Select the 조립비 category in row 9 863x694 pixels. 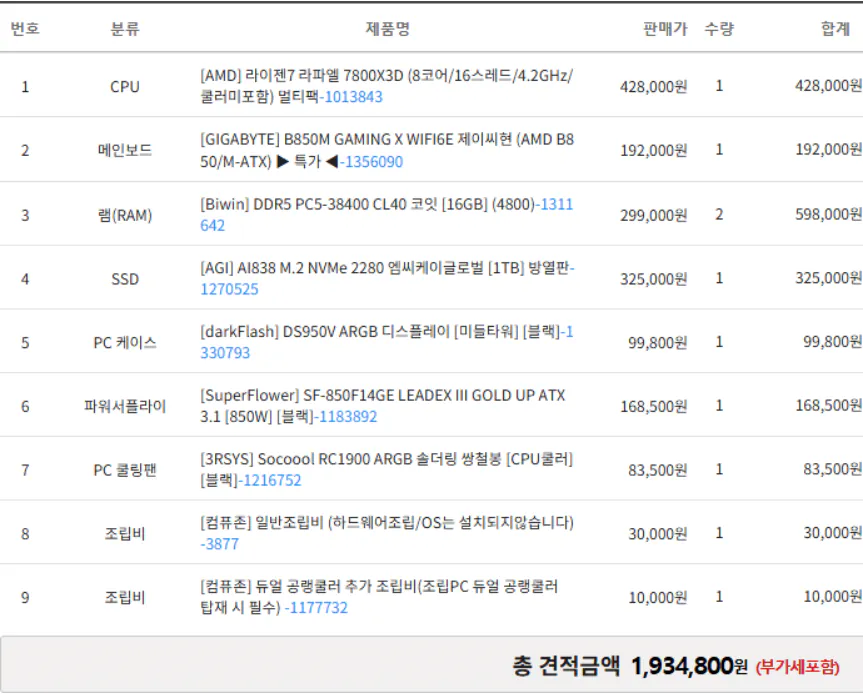[125, 597]
